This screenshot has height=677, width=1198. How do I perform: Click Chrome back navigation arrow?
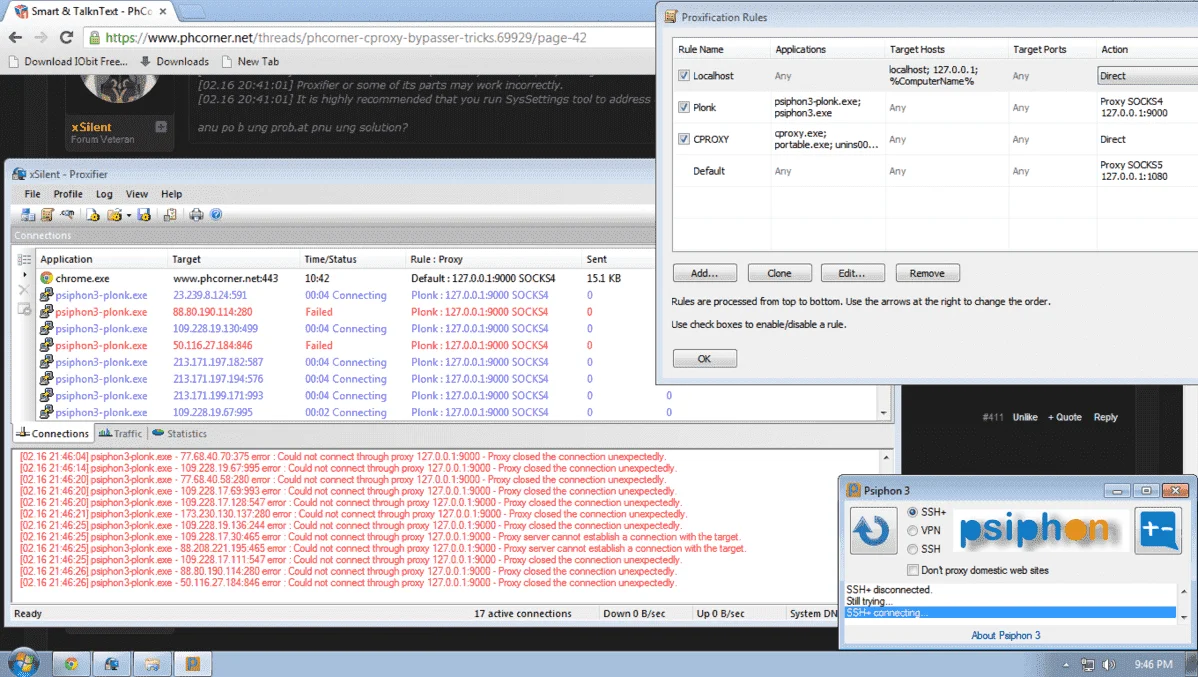(15, 37)
